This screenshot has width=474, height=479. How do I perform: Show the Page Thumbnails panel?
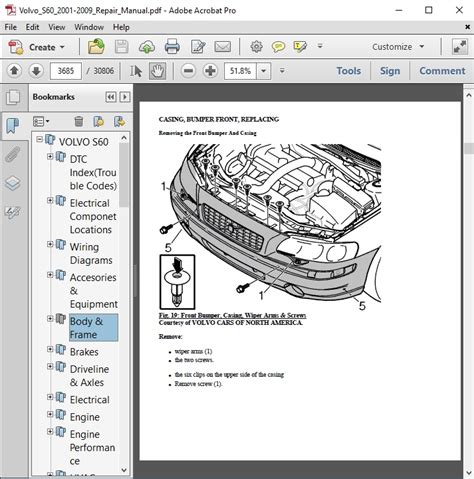13,97
